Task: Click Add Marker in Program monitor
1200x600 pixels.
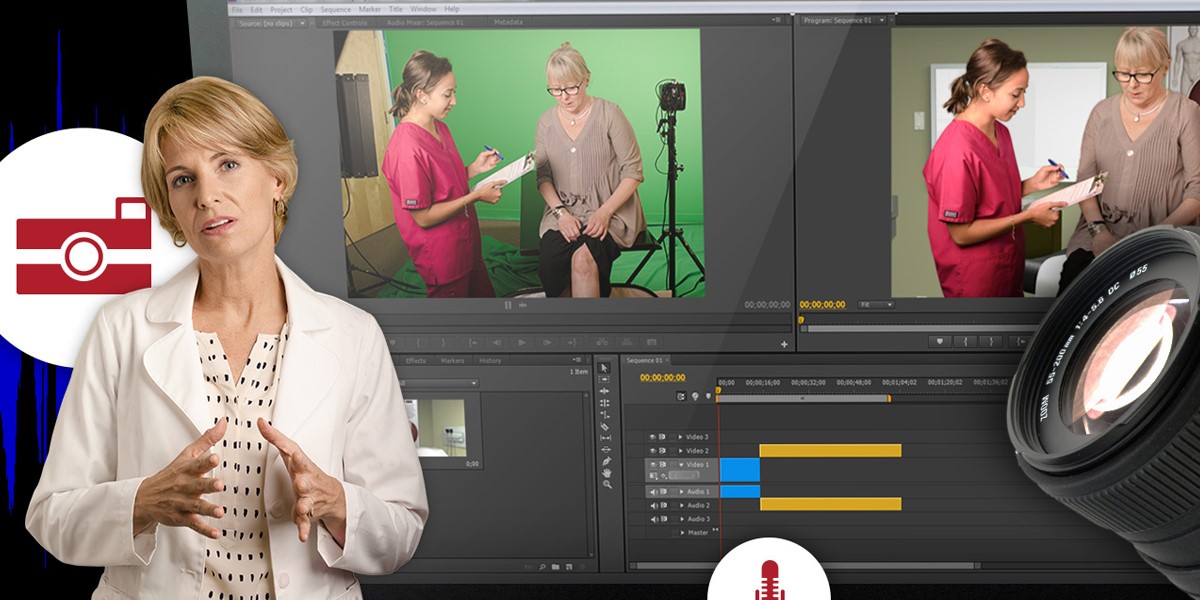Action: (939, 341)
